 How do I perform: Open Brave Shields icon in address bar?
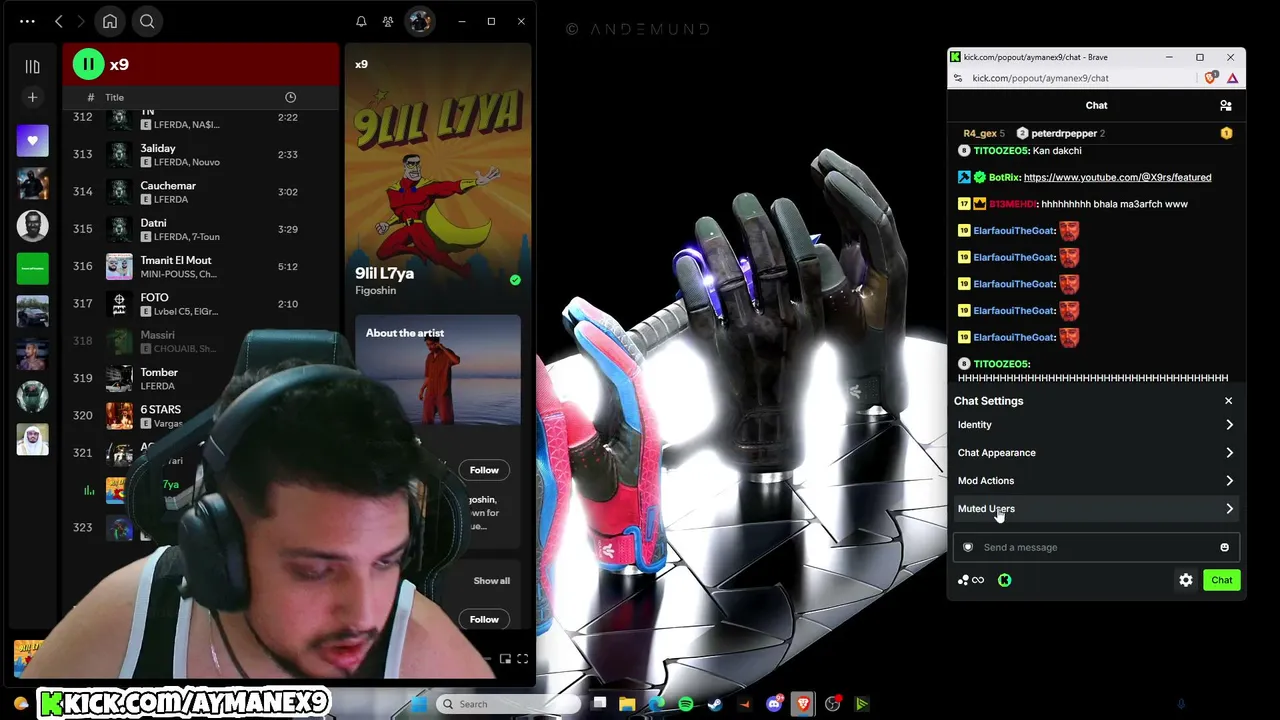tap(1211, 78)
